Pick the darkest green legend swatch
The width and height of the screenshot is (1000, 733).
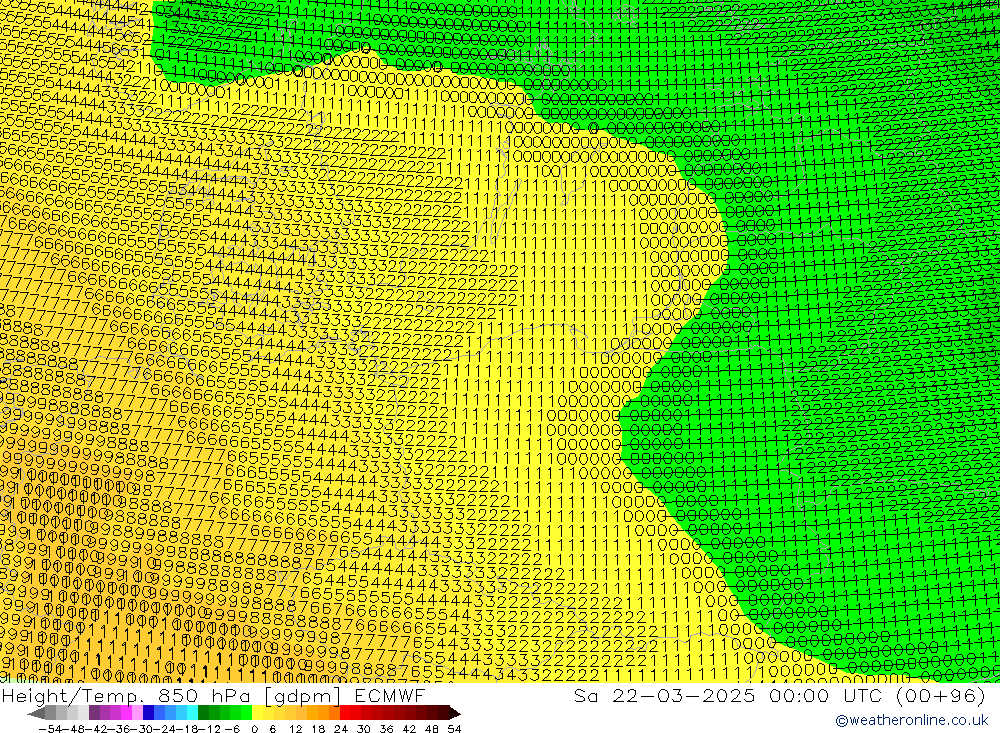(203, 713)
